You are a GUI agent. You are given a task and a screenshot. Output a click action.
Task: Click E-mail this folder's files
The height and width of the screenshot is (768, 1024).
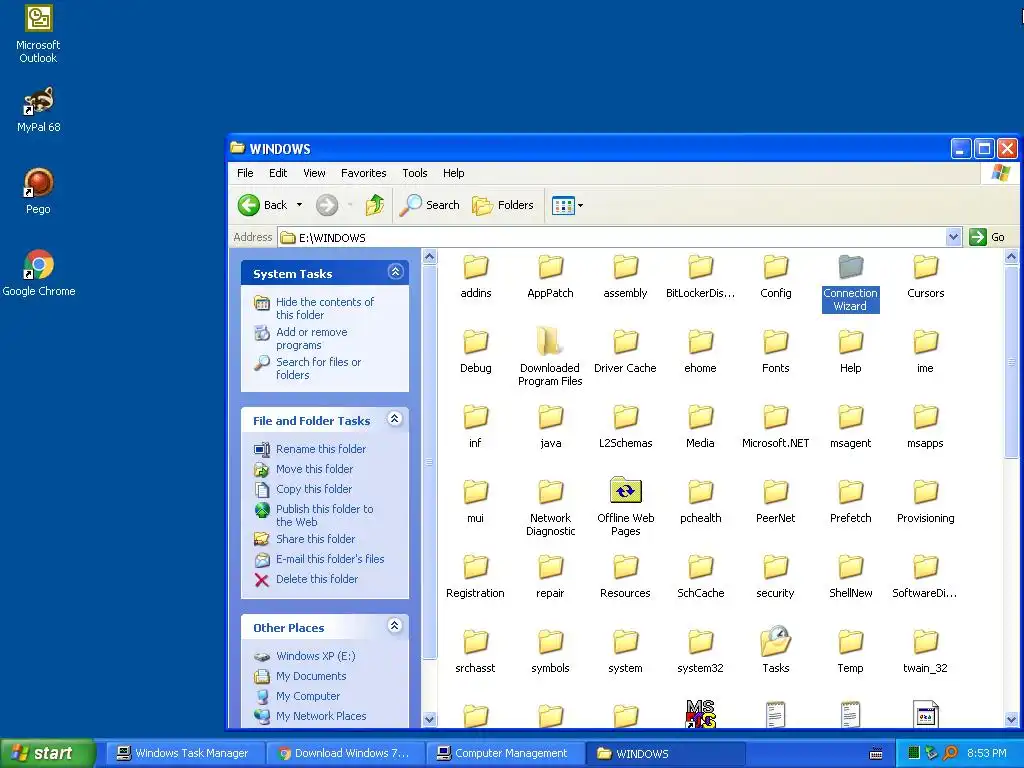(x=330, y=559)
